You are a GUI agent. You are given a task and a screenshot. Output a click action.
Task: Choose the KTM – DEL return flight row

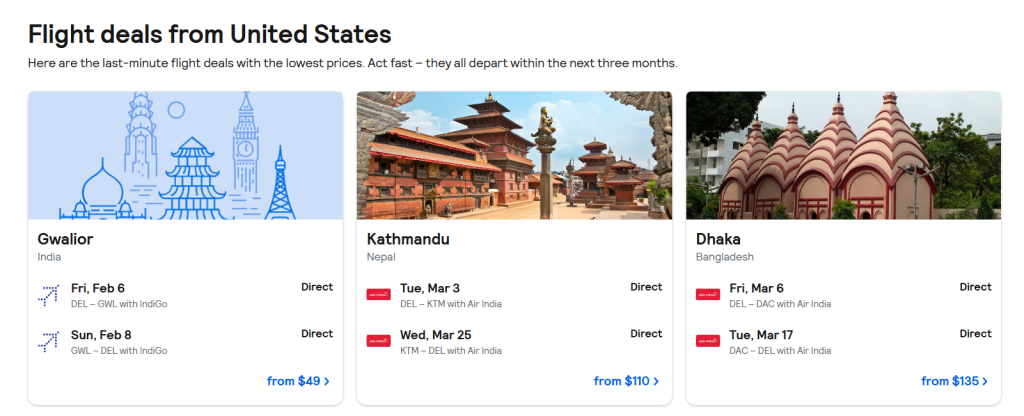(x=451, y=351)
